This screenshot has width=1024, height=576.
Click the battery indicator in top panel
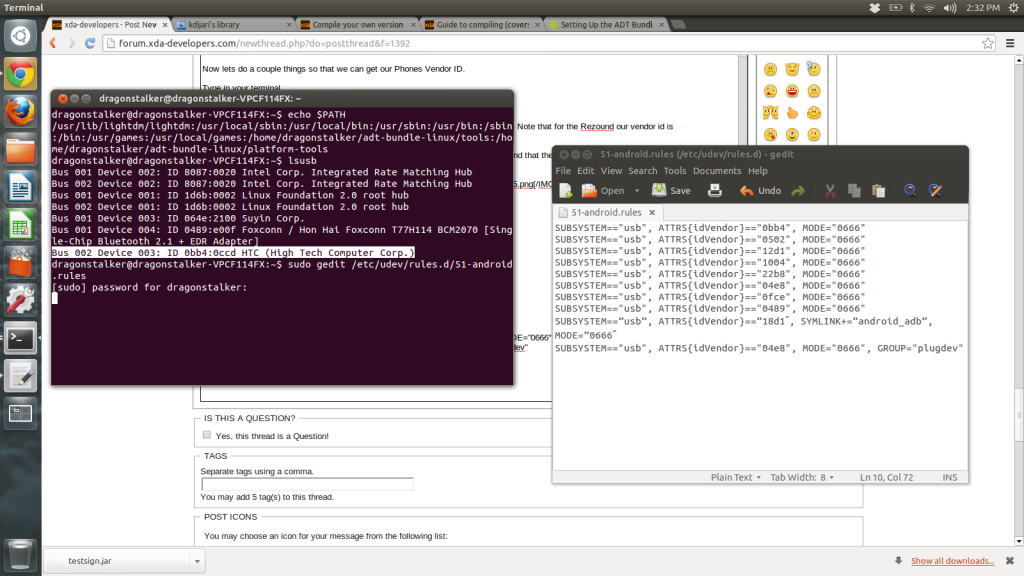click(895, 8)
